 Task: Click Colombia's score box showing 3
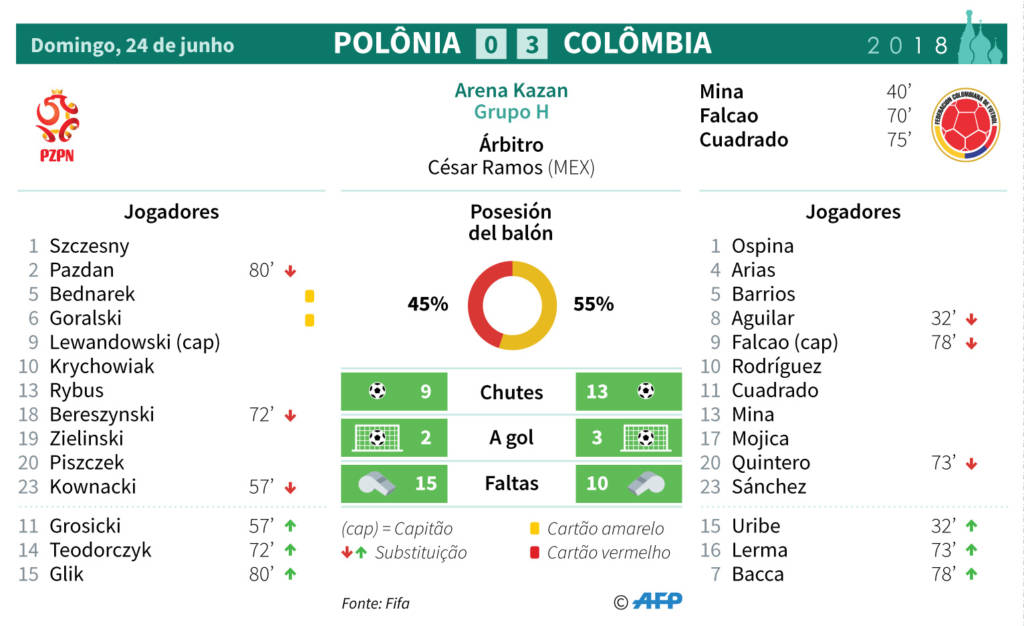(x=532, y=44)
